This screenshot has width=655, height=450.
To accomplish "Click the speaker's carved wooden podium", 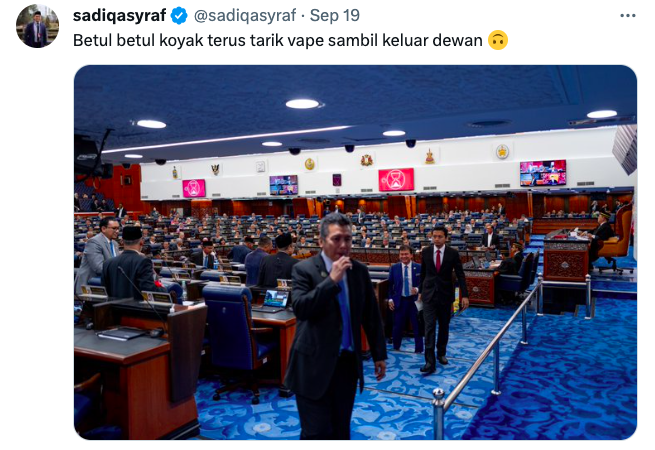I will (x=566, y=260).
